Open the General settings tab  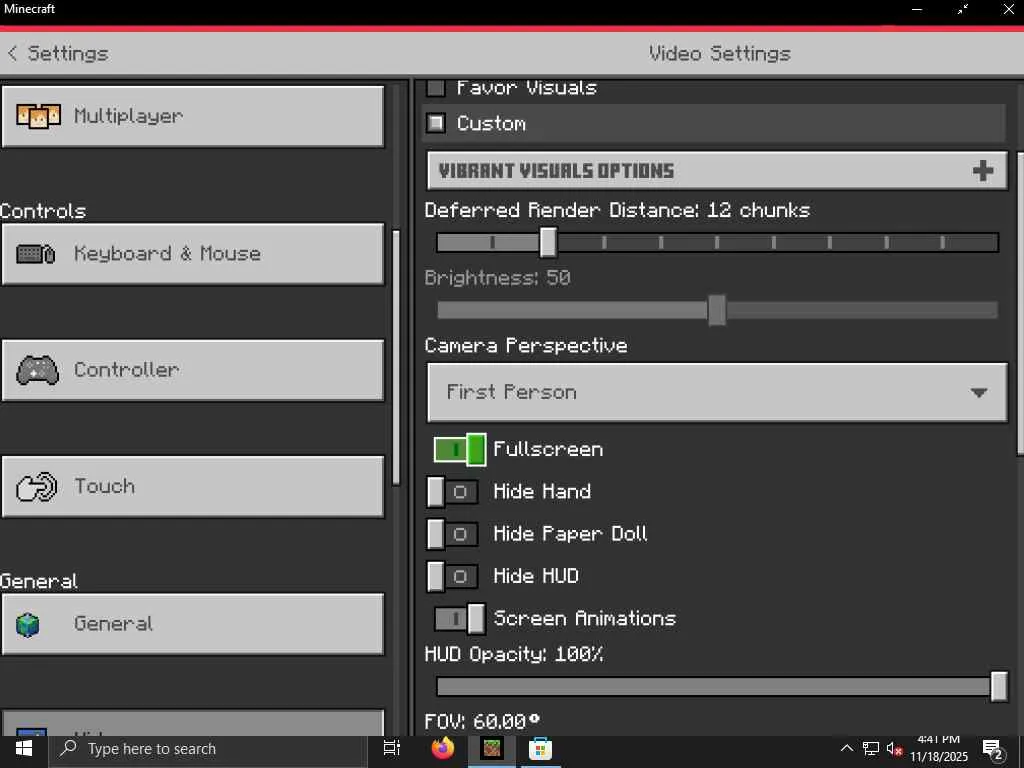193,624
